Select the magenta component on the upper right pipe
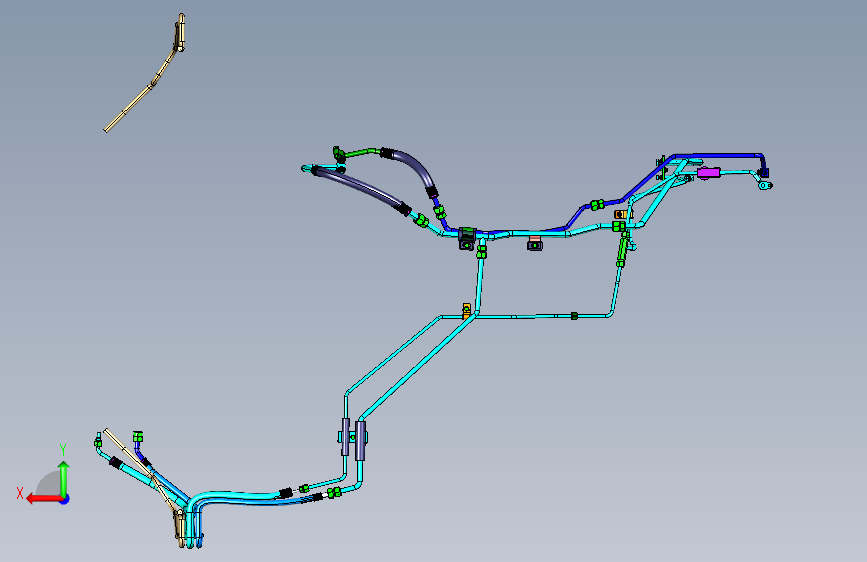This screenshot has height=562, width=867. [708, 173]
